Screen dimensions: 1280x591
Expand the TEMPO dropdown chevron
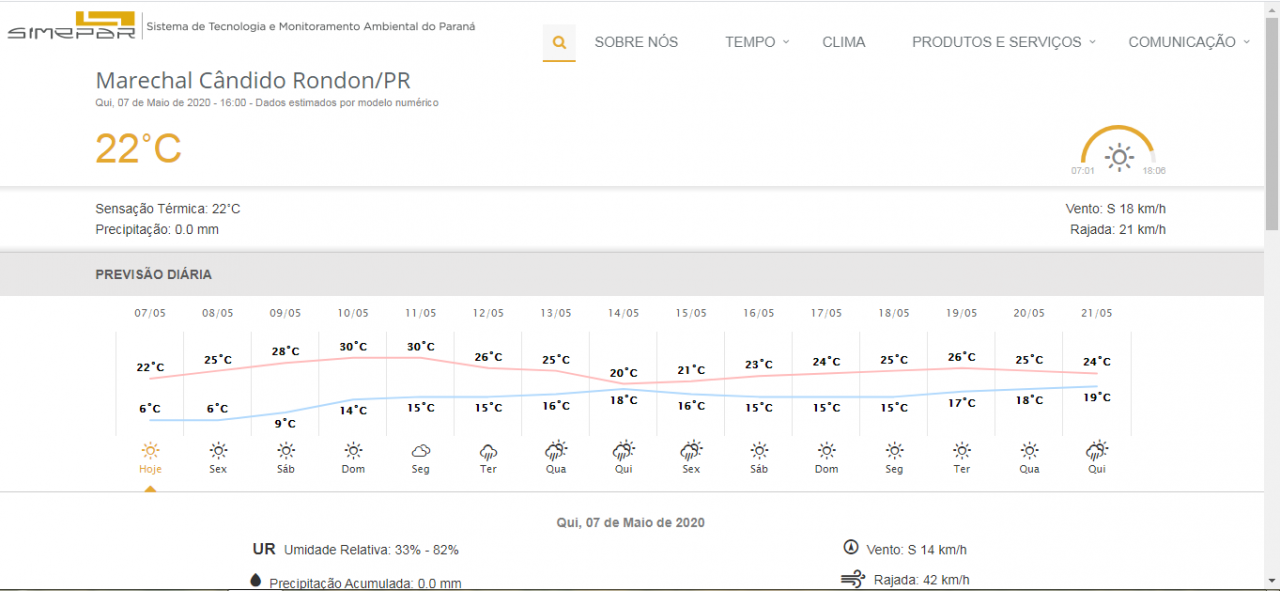[x=786, y=42]
